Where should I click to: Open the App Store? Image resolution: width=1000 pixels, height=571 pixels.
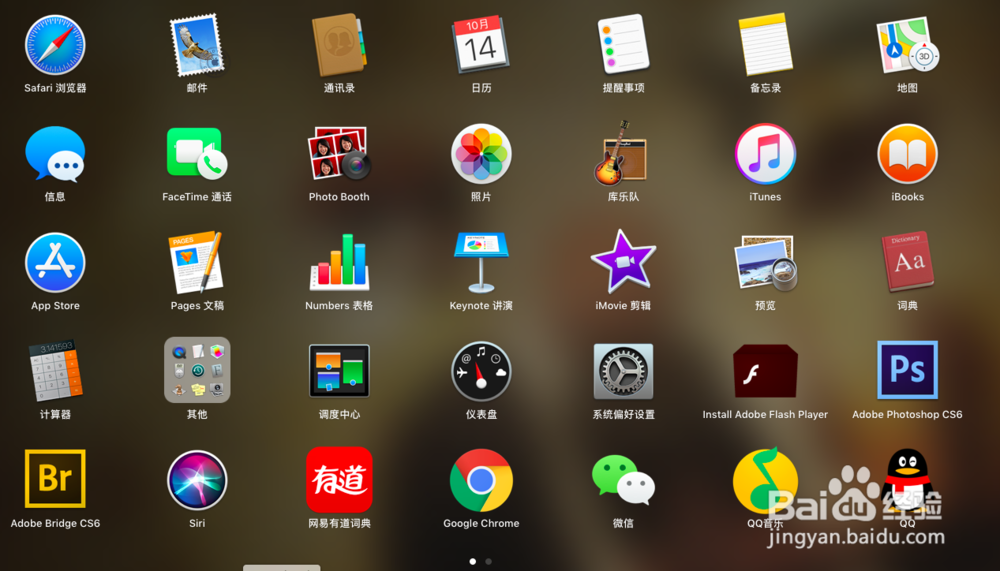(55, 263)
